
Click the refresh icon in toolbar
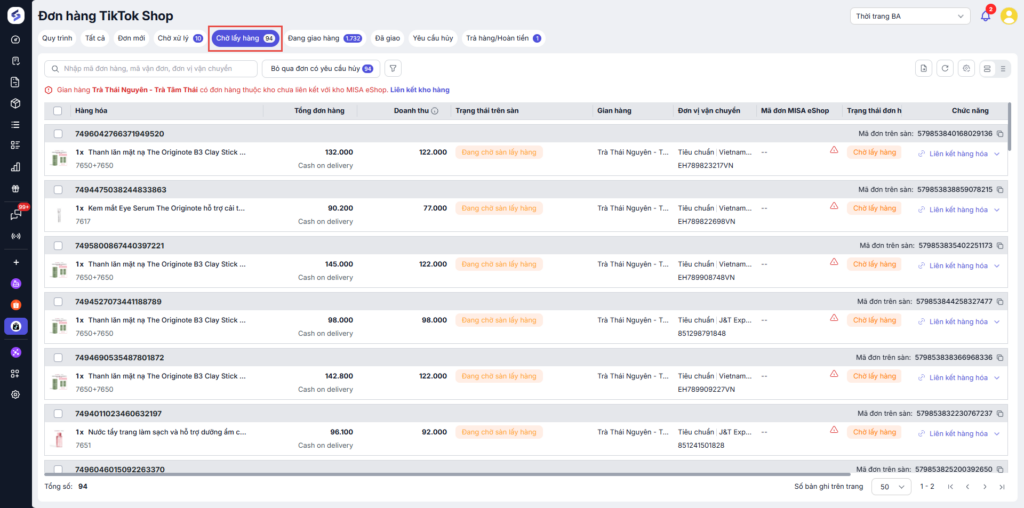[944, 68]
